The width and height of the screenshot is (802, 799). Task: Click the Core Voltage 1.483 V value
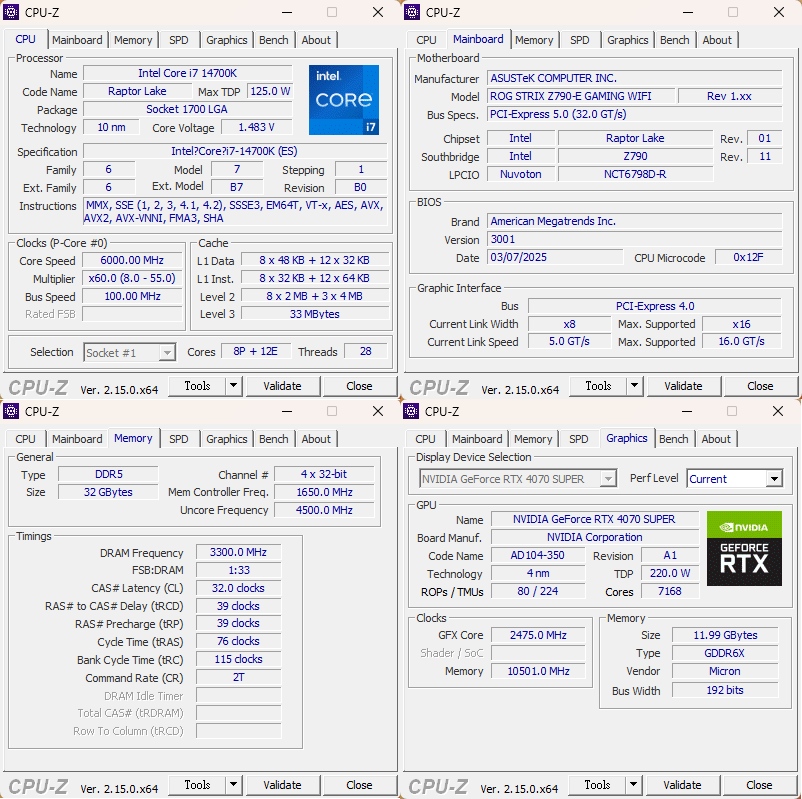[x=256, y=127]
